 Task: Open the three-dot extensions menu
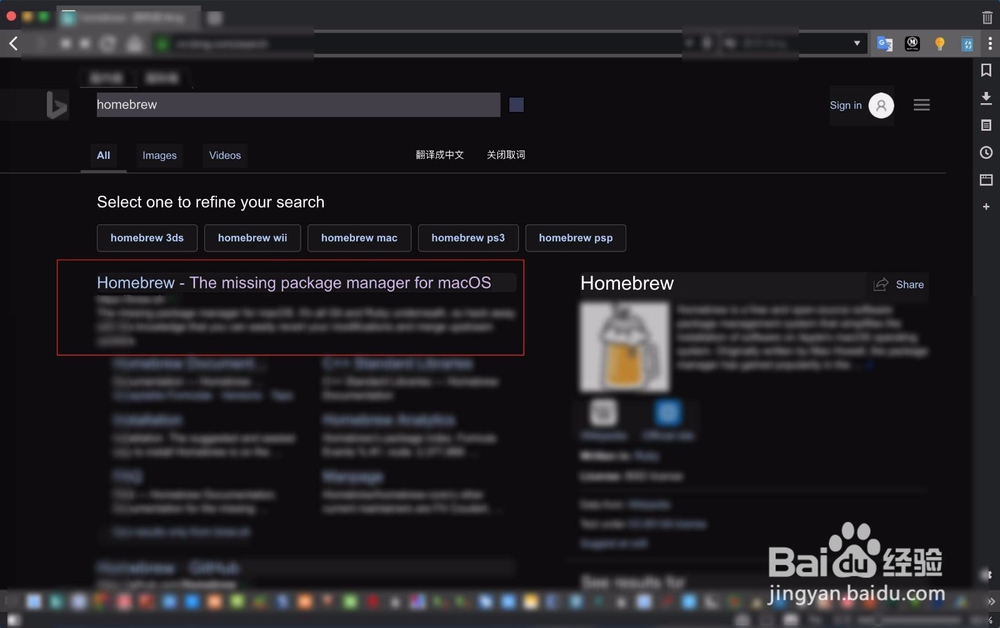(990, 43)
